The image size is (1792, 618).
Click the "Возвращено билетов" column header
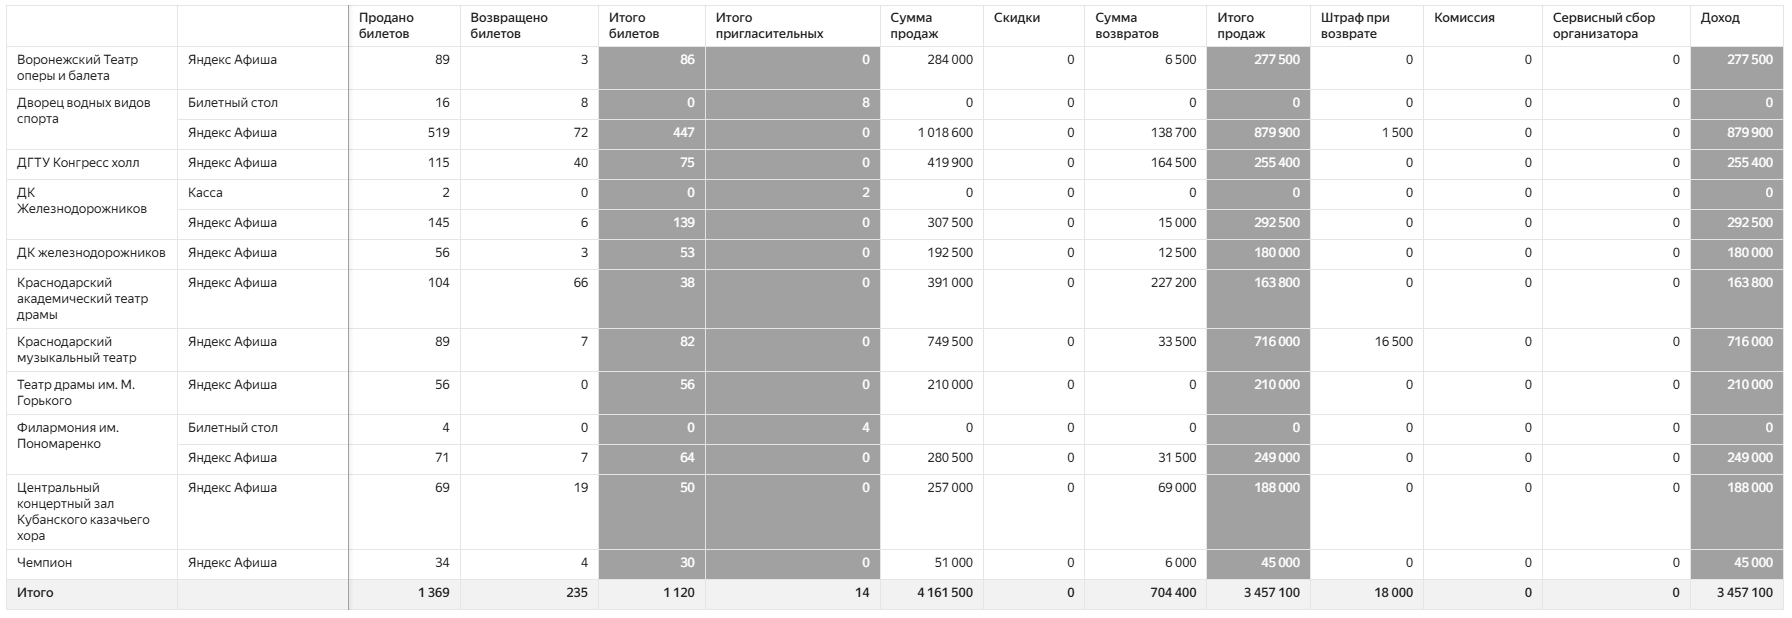click(x=509, y=25)
